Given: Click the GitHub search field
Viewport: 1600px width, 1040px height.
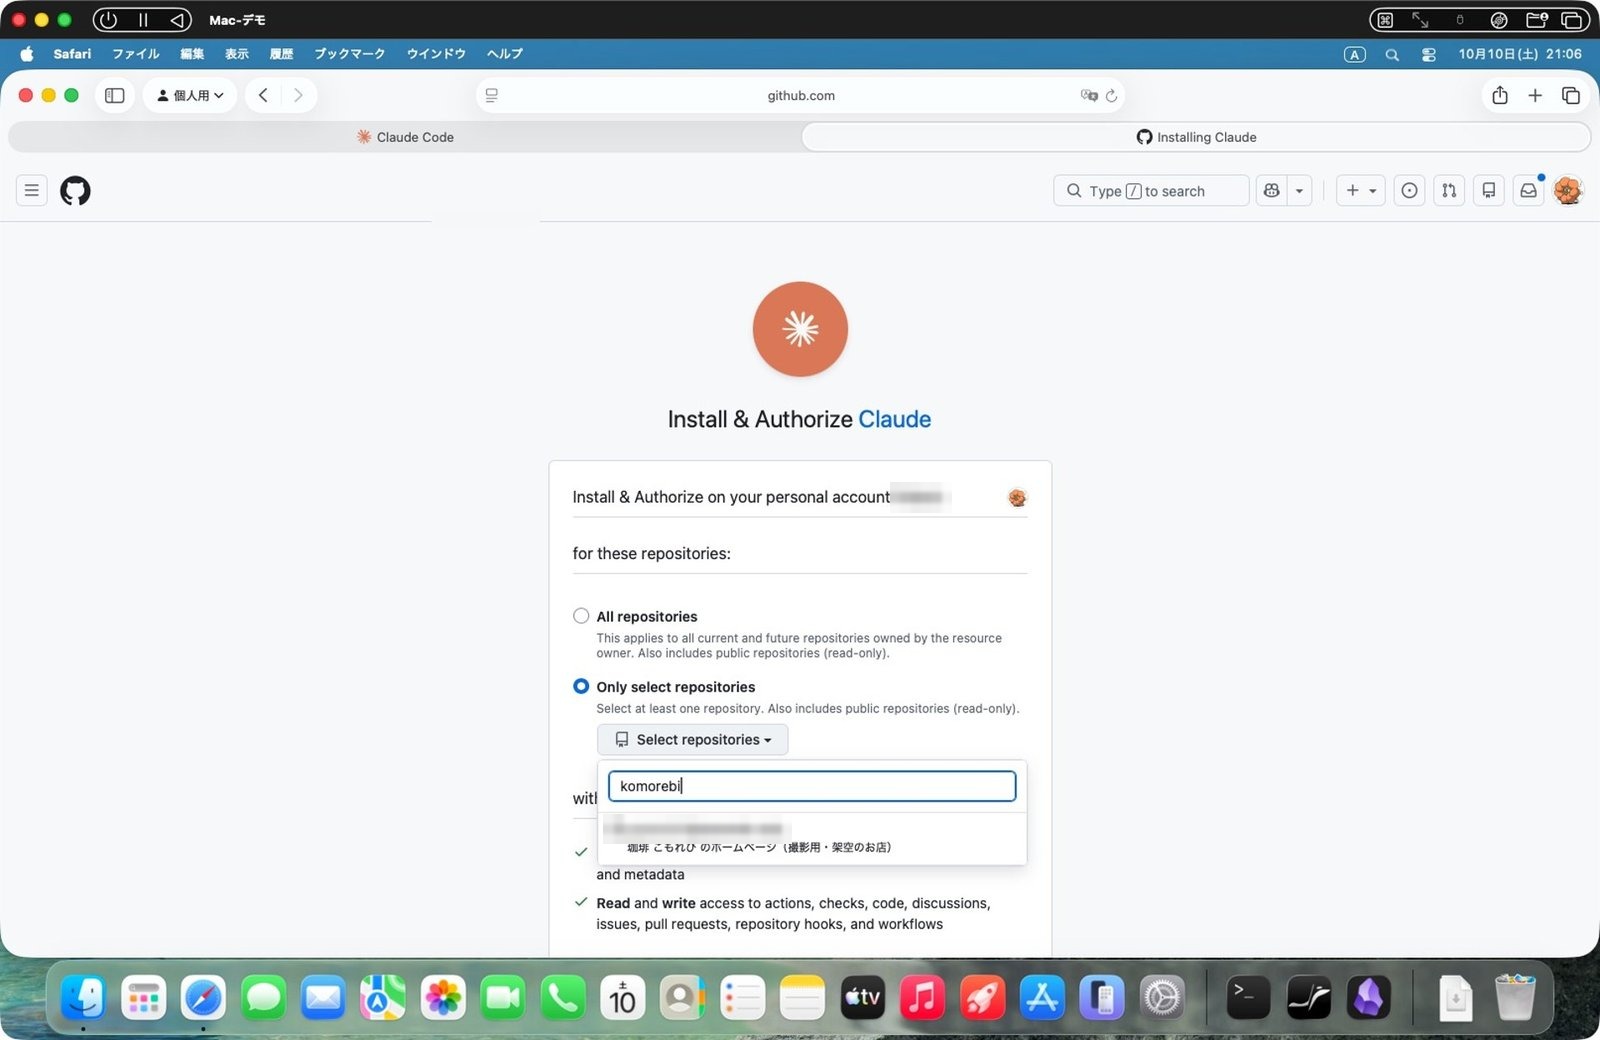Looking at the screenshot, I should tap(1151, 190).
